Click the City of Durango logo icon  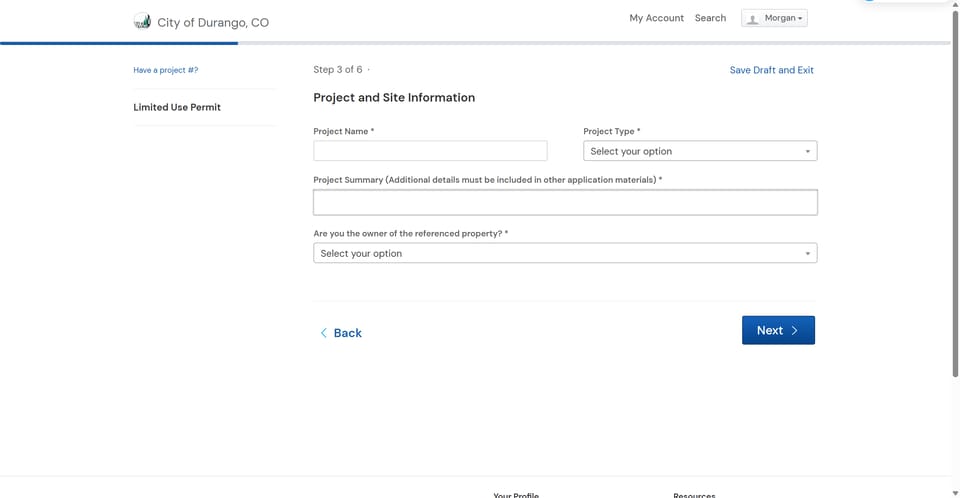pyautogui.click(x=142, y=21)
